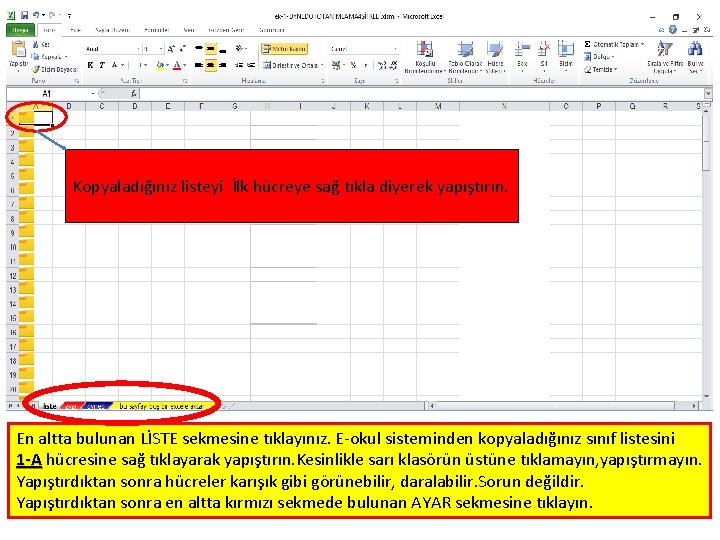The height and width of the screenshot is (540, 720).
Task: Open the font size dropdown
Action: [x=161, y=49]
